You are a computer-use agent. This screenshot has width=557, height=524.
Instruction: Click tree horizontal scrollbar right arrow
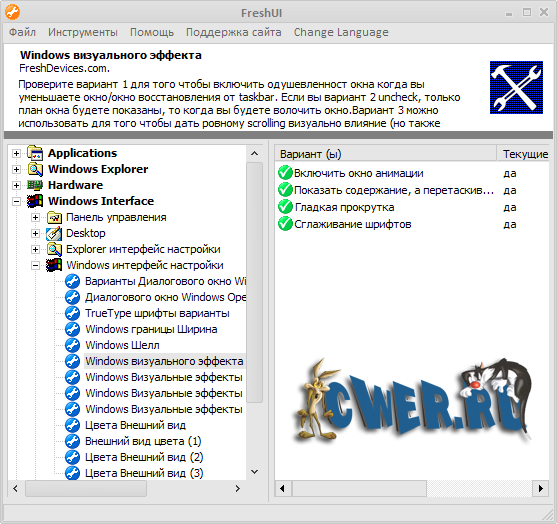[238, 488]
